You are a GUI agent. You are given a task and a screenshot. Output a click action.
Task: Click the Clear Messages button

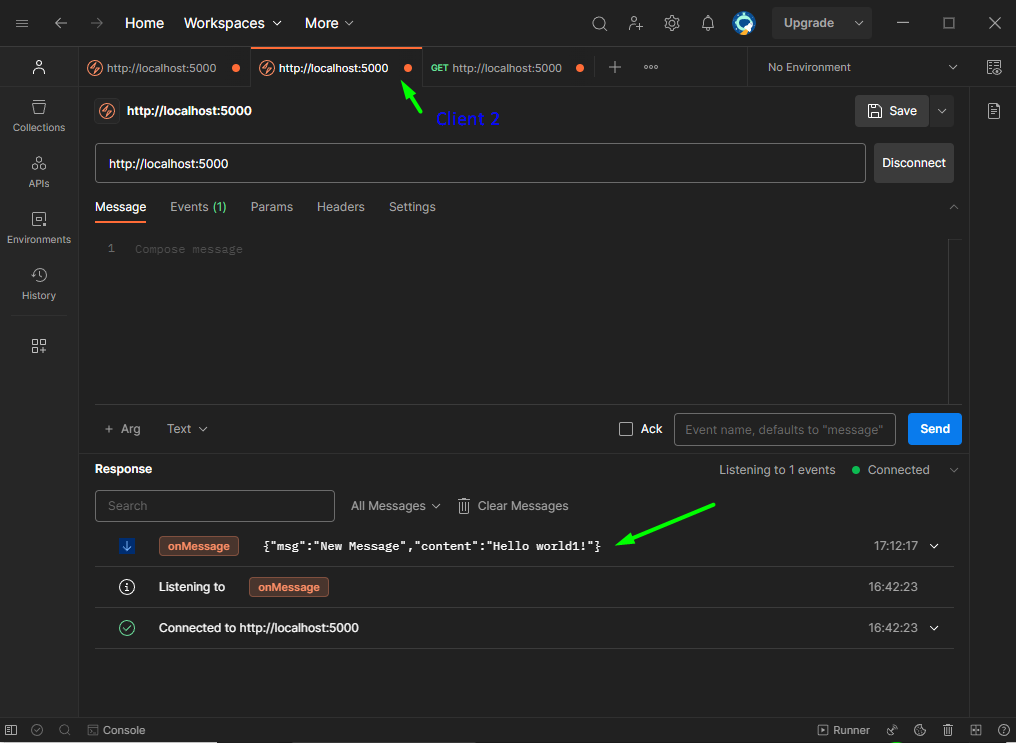[513, 506]
